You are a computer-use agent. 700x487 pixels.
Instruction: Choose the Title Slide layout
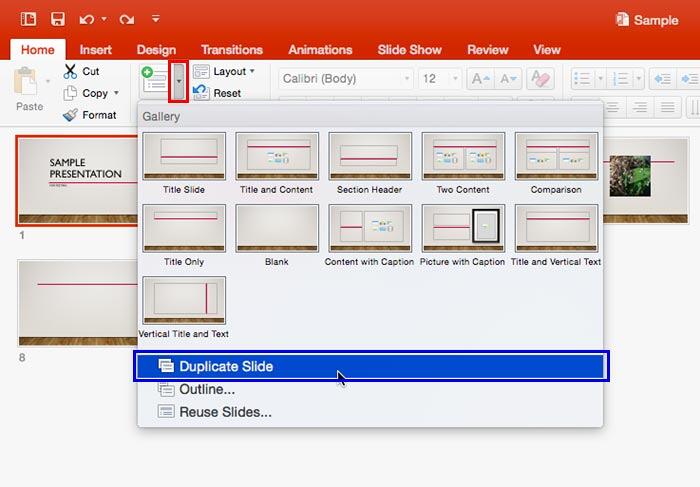(184, 163)
